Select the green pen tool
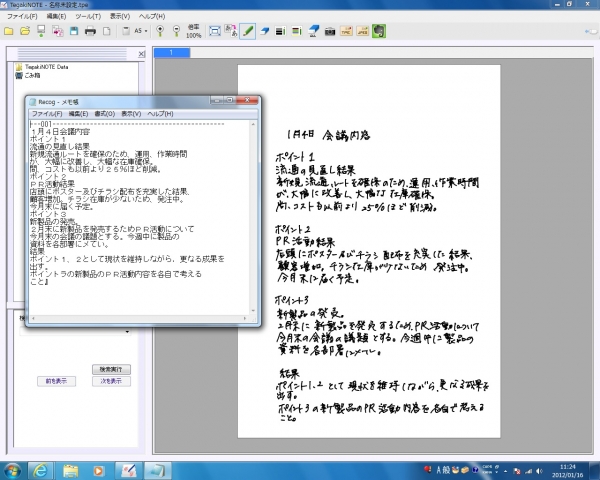Image resolution: width=600 pixels, height=480 pixels. [248, 31]
